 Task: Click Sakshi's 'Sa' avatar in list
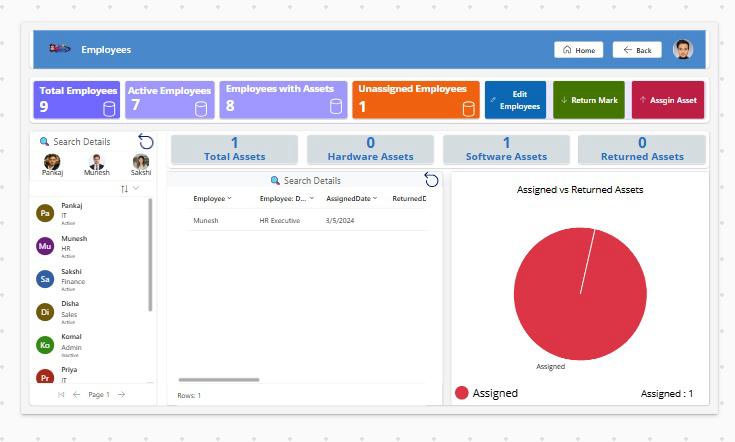click(45, 279)
